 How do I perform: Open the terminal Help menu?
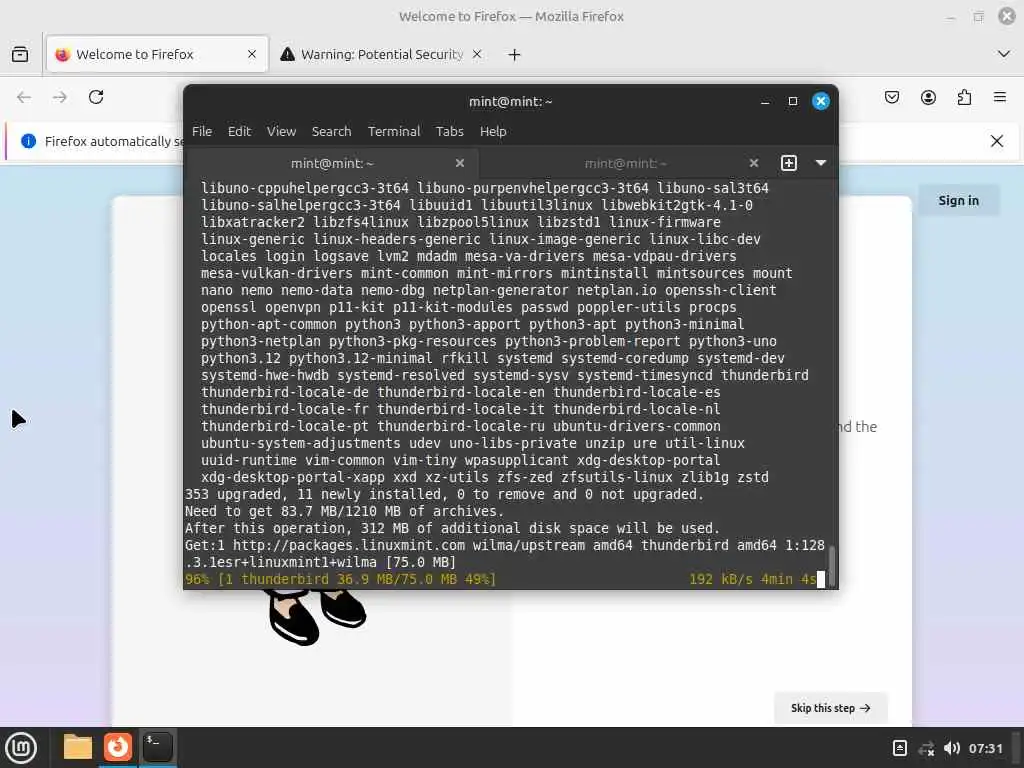pos(493,131)
